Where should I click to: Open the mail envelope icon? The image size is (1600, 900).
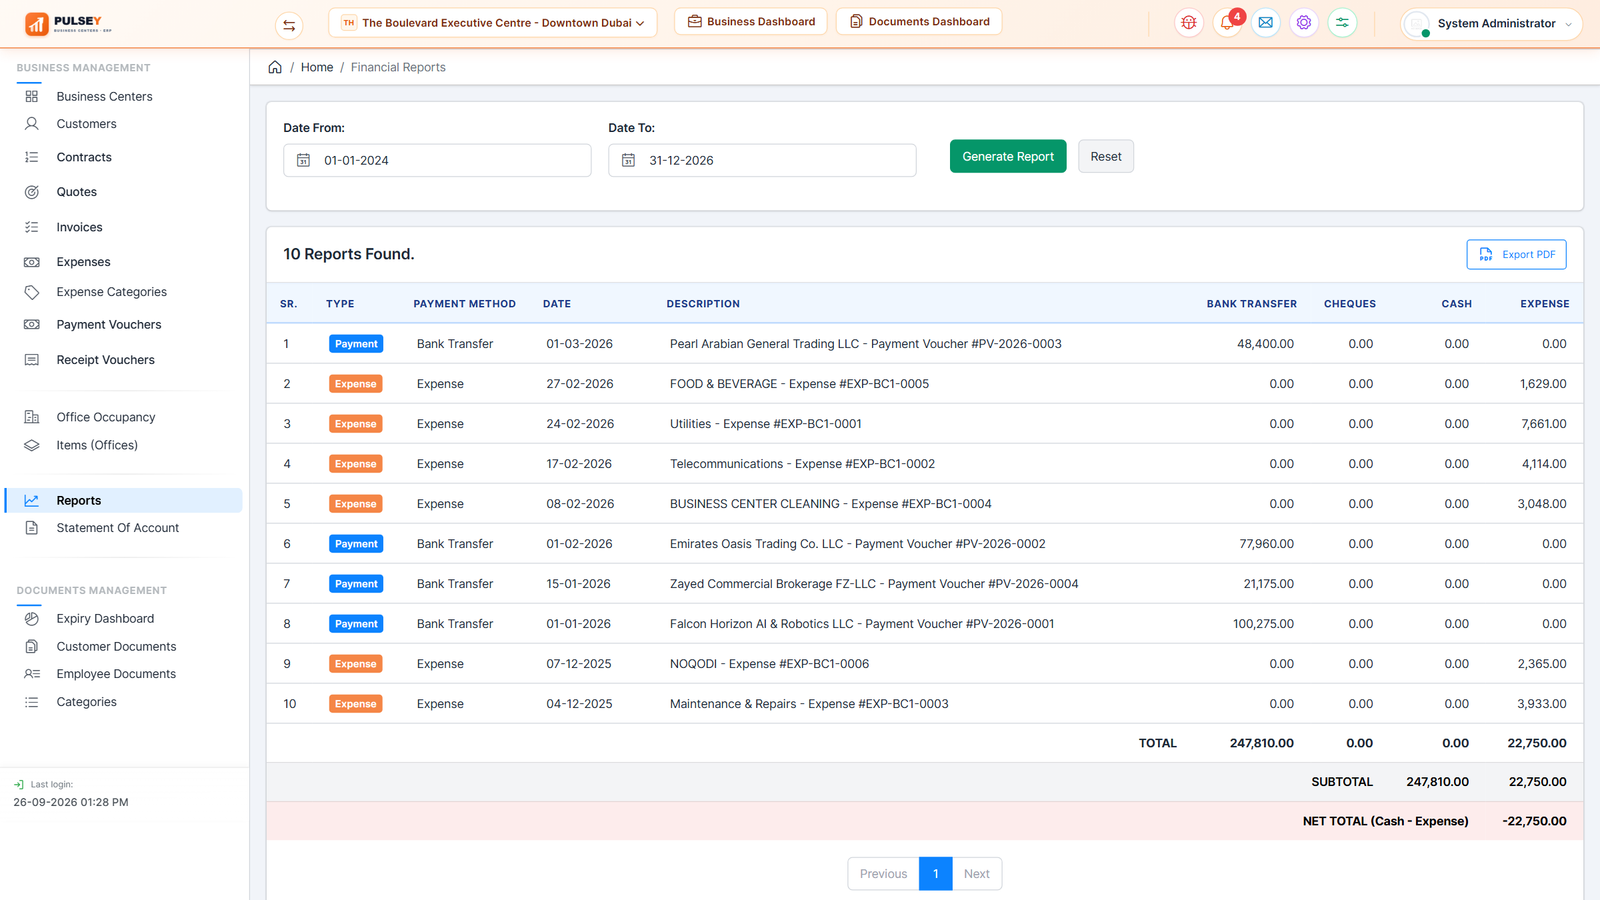coord(1266,22)
